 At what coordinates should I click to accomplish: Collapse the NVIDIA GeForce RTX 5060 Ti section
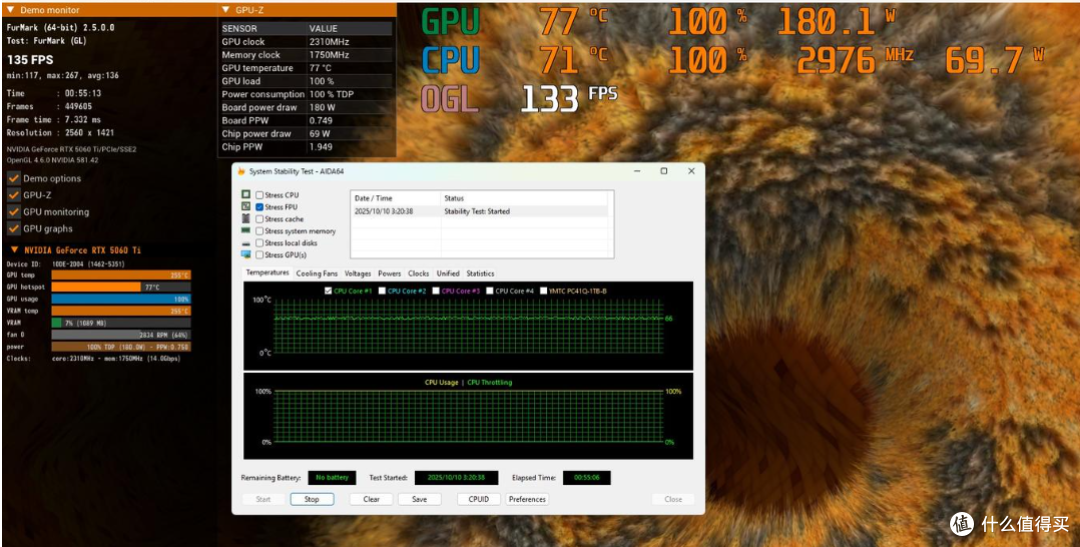click(13, 250)
